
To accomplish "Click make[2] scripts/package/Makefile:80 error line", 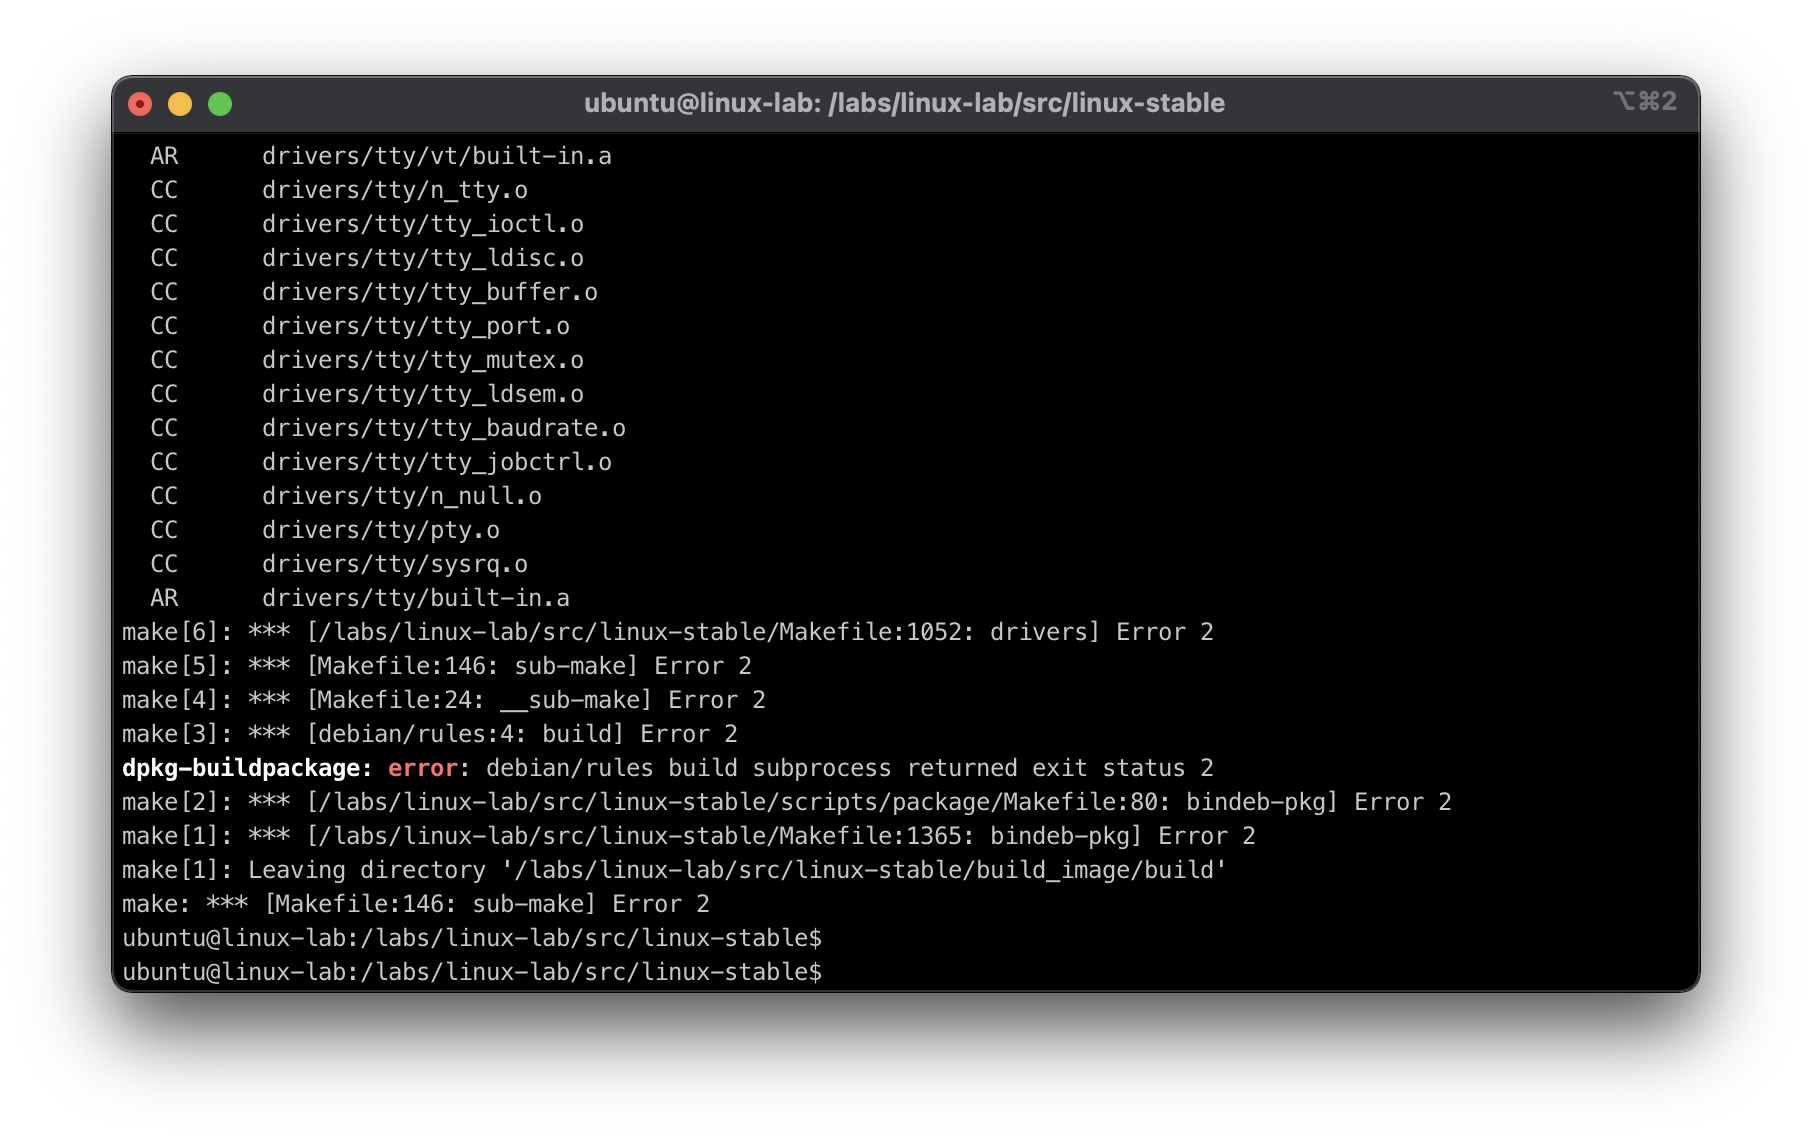I will pyautogui.click(x=786, y=802).
